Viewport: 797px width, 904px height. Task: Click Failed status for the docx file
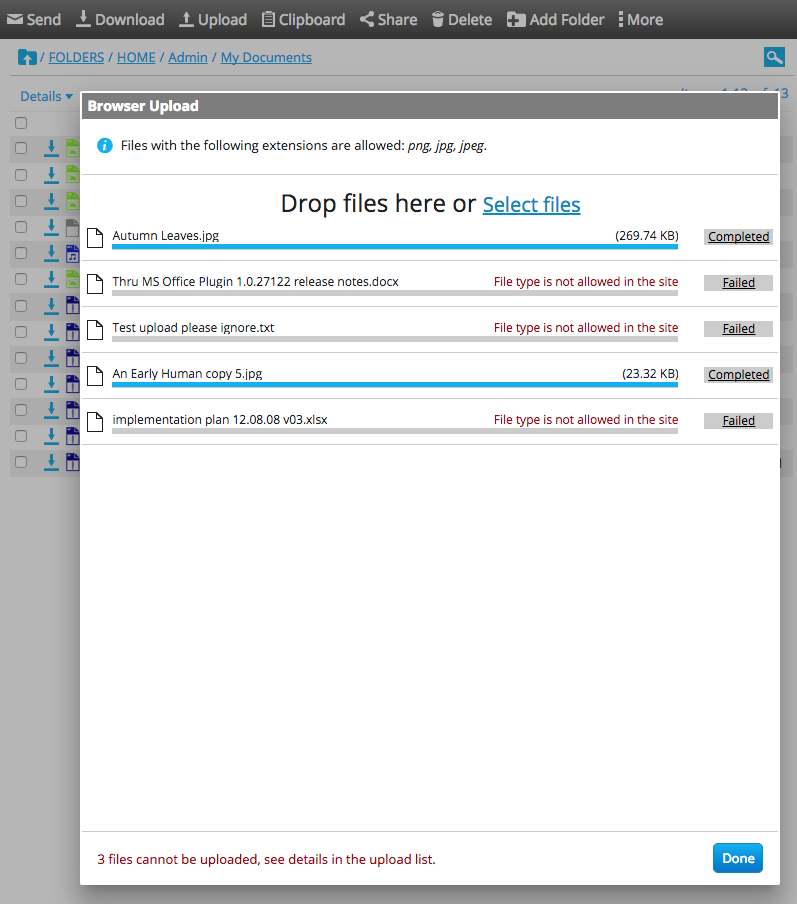pyautogui.click(x=738, y=283)
